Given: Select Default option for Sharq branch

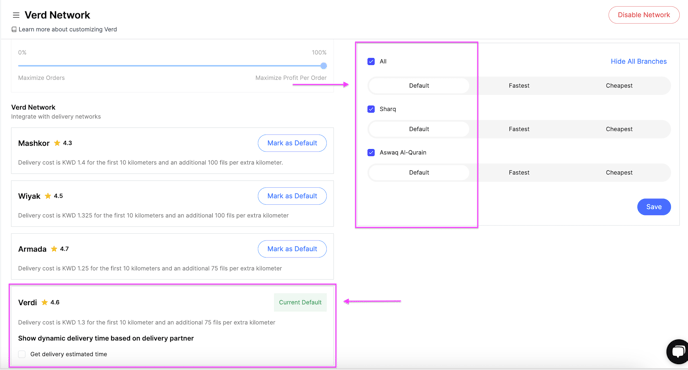Looking at the screenshot, I should point(419,129).
